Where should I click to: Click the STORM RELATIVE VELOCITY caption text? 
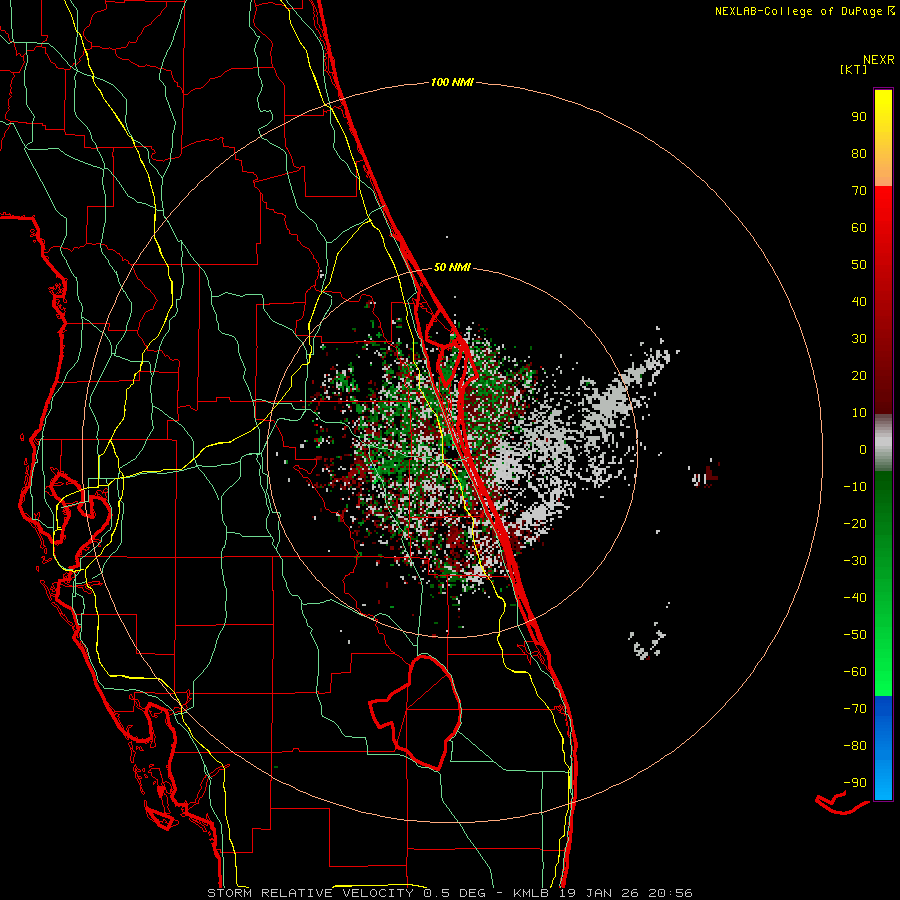(310, 893)
